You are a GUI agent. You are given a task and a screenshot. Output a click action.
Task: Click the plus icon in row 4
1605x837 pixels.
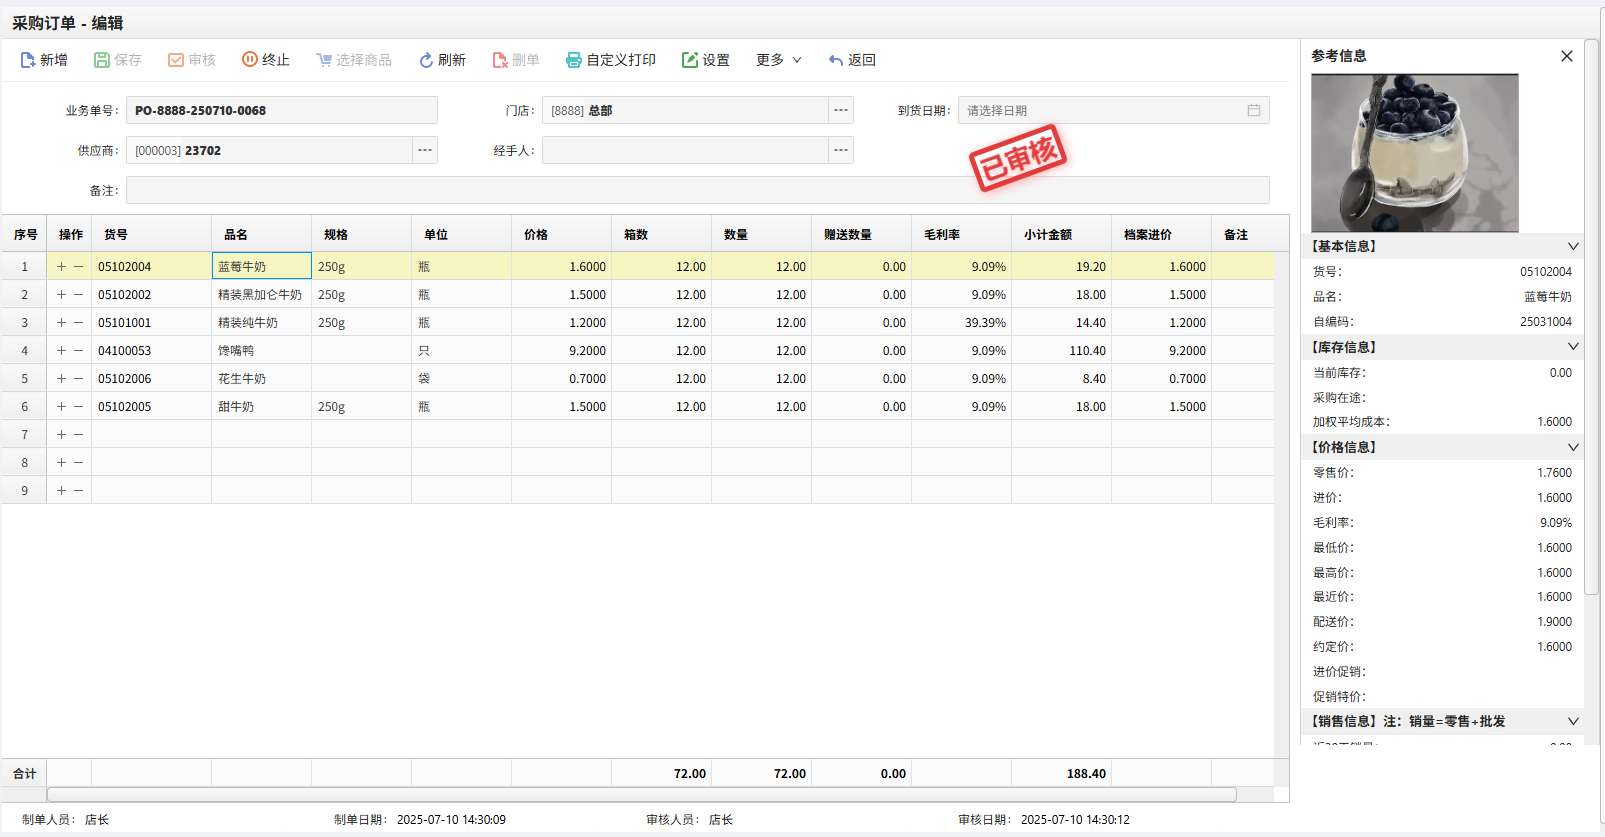click(61, 351)
